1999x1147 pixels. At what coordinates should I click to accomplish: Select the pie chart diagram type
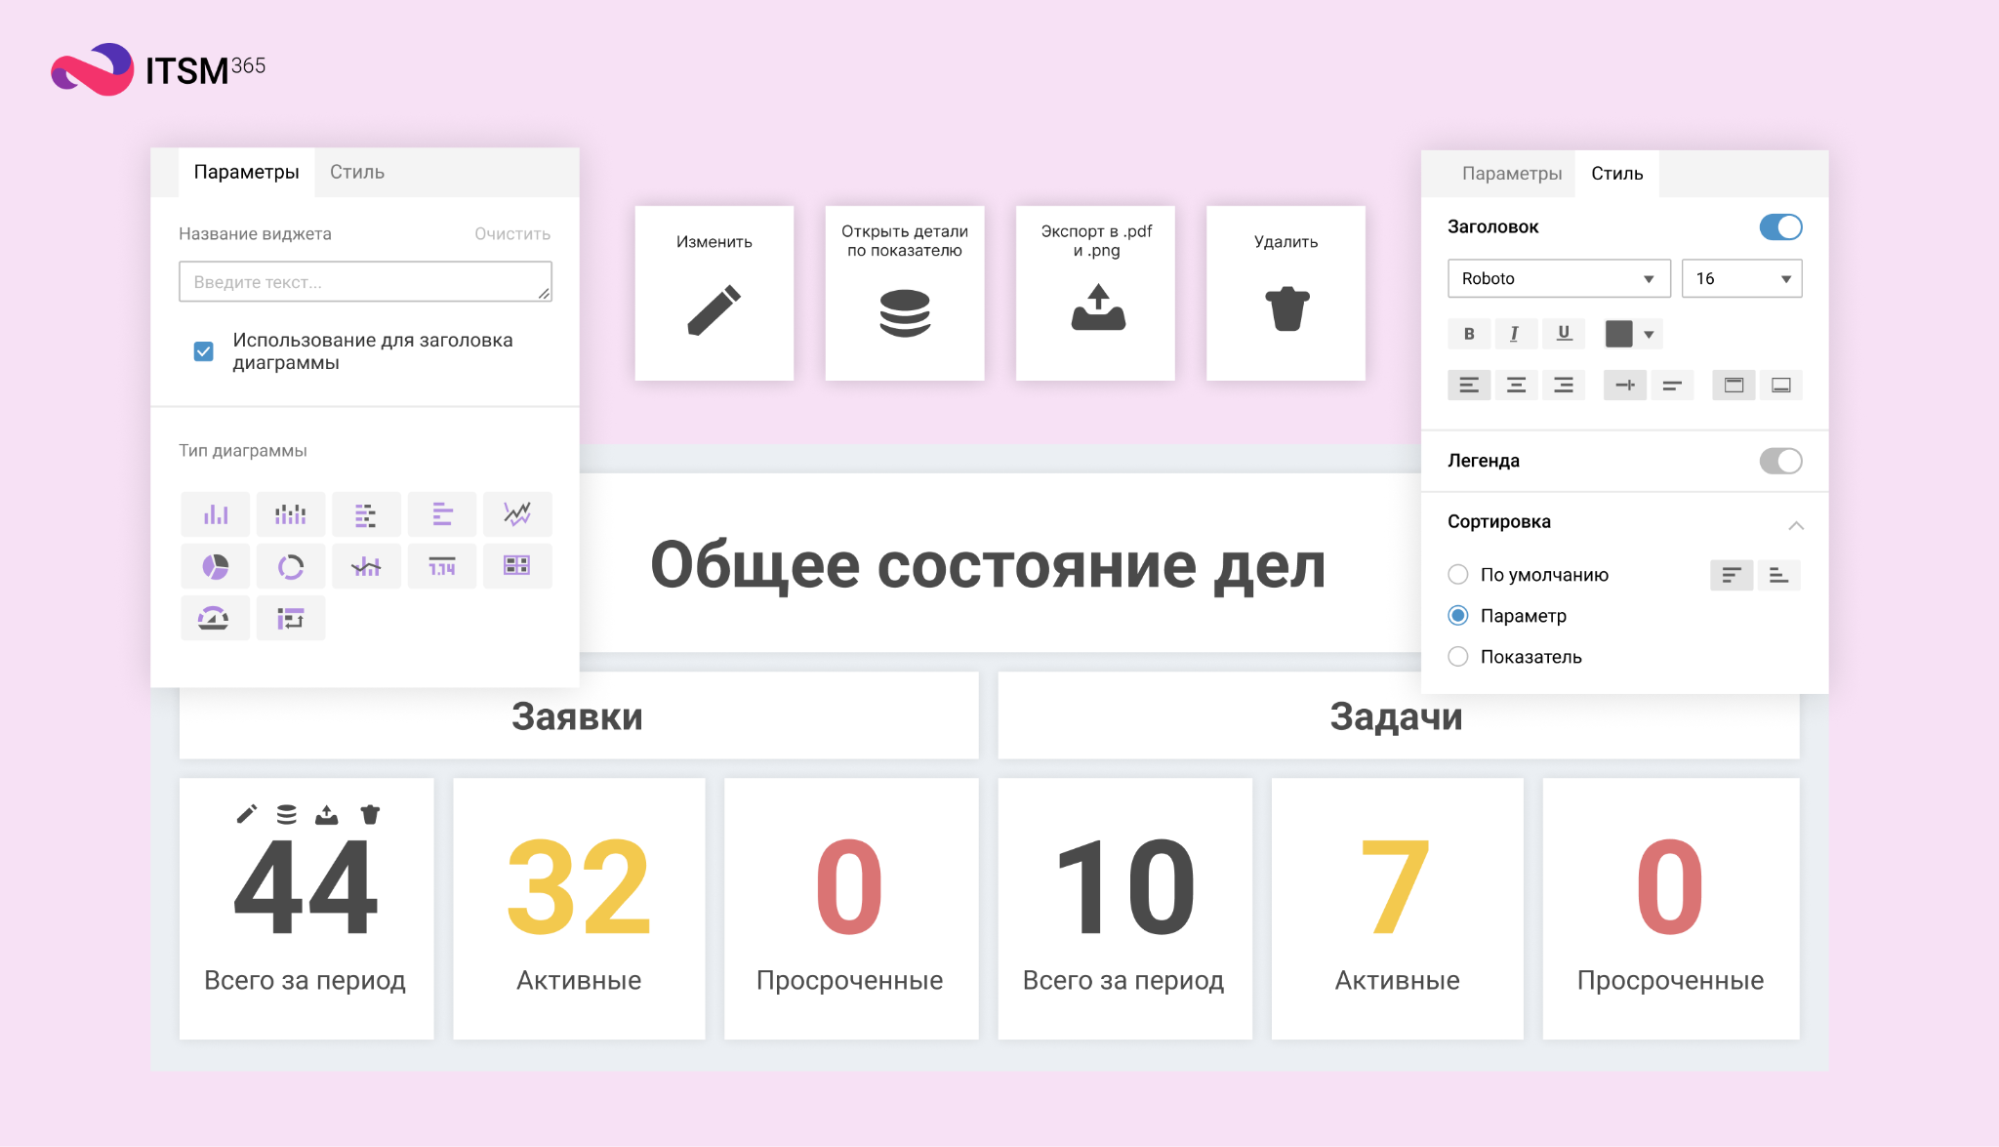(x=215, y=567)
